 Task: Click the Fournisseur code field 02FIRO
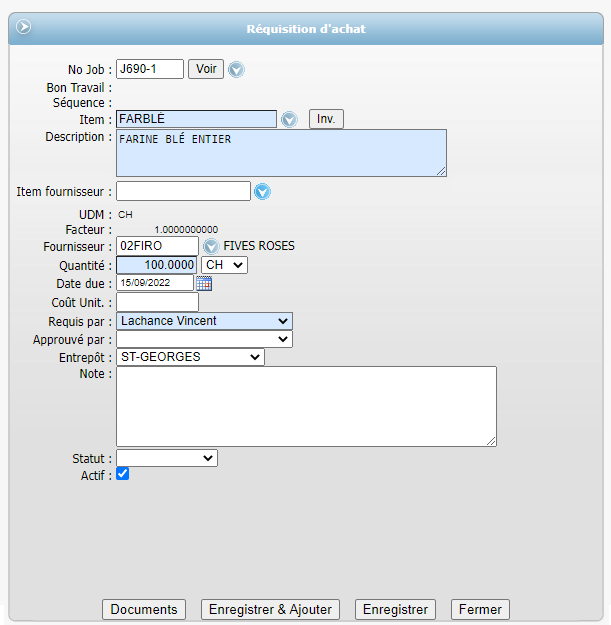point(157,246)
